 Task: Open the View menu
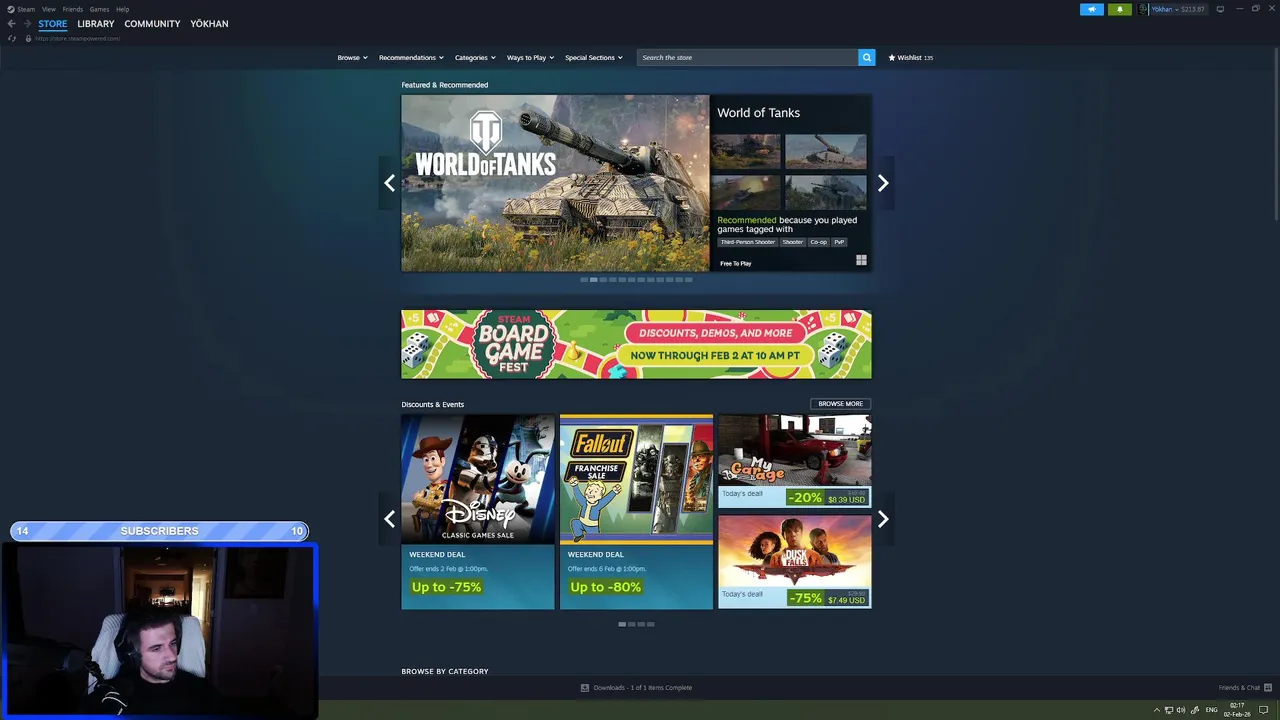(48, 9)
